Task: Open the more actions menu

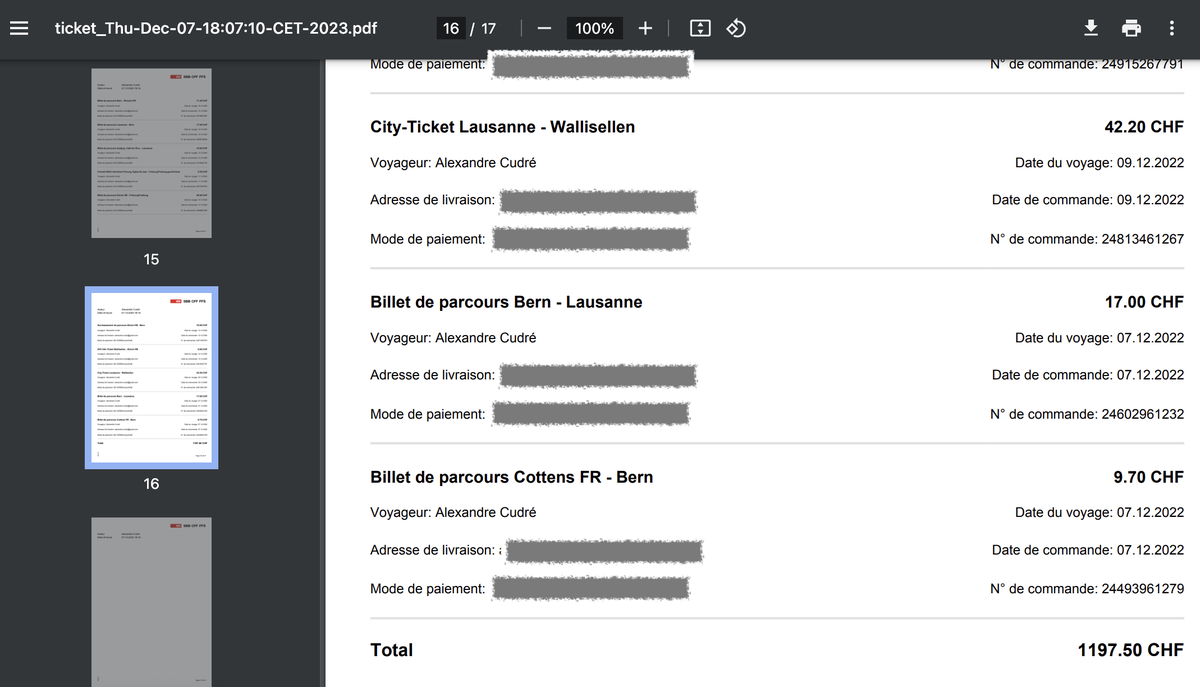Action: (1171, 28)
